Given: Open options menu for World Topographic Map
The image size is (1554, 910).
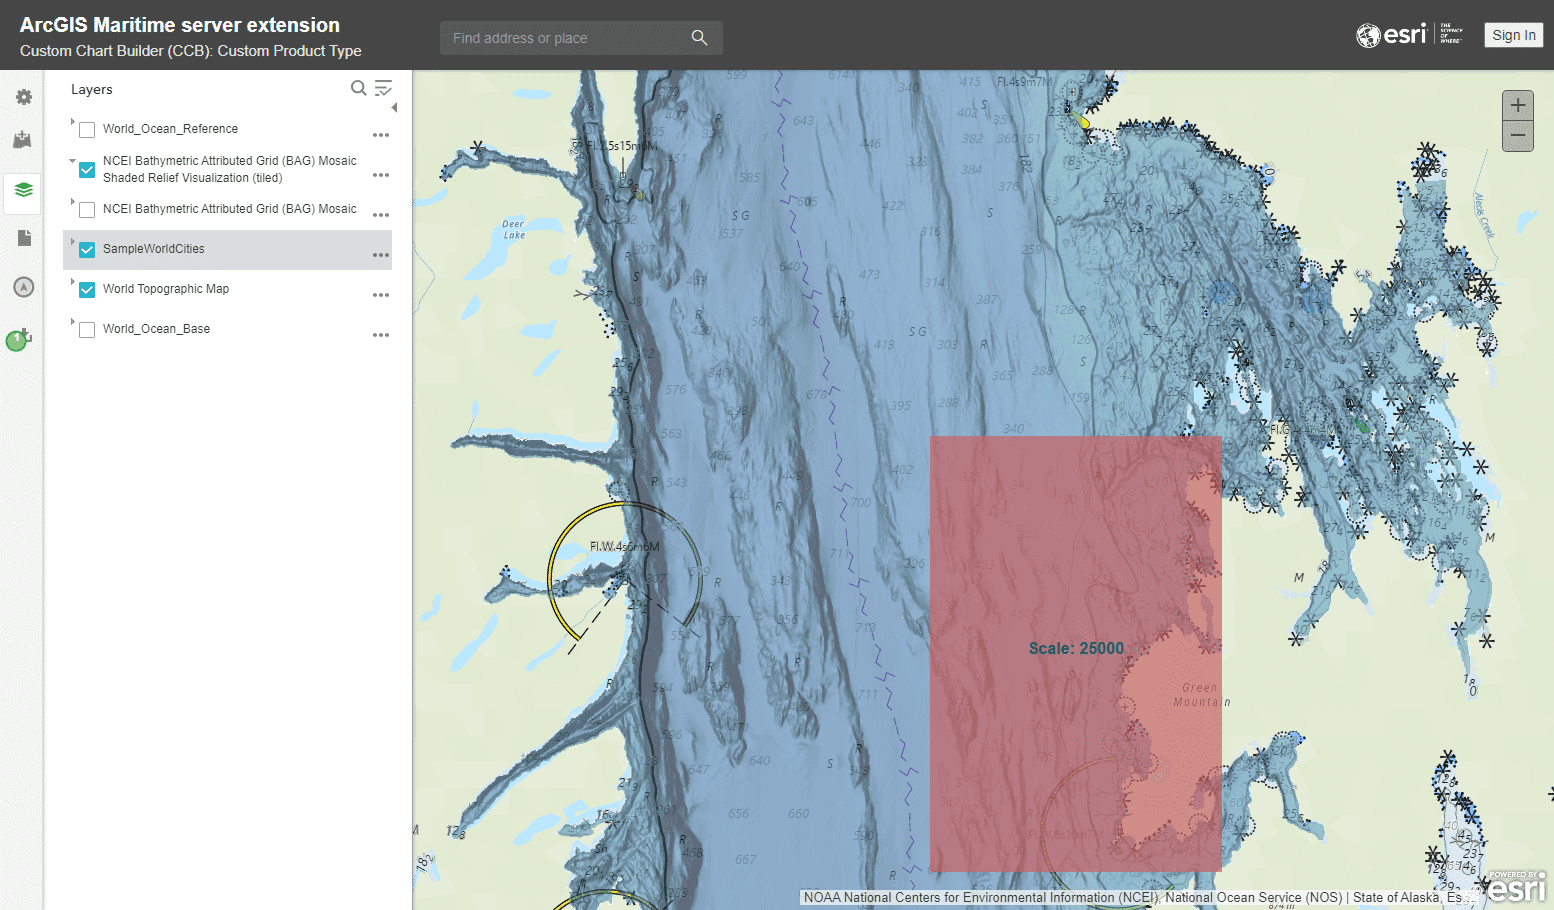Looking at the screenshot, I should (381, 295).
